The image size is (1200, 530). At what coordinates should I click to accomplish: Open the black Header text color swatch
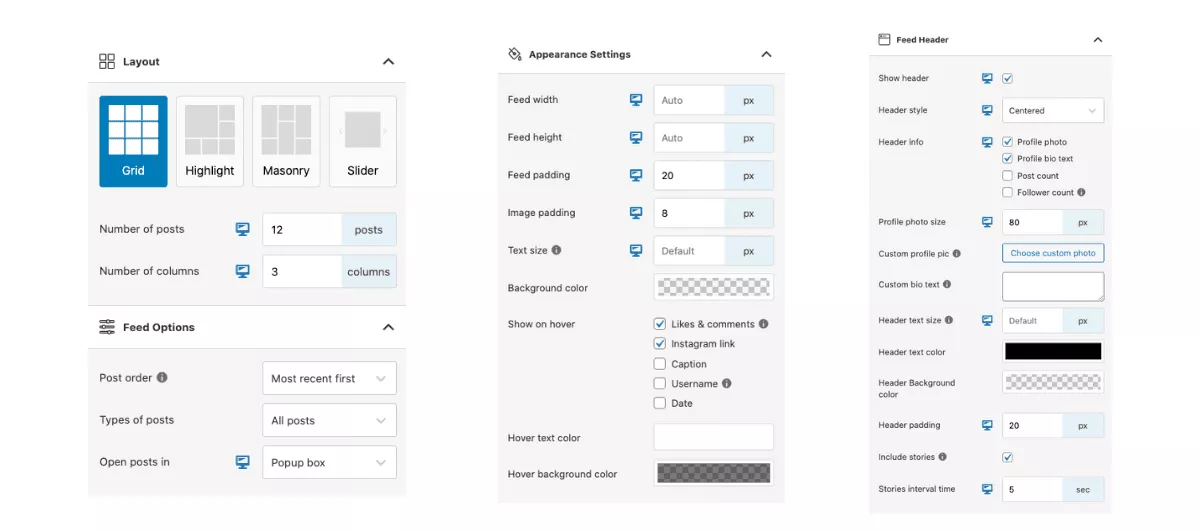1053,351
